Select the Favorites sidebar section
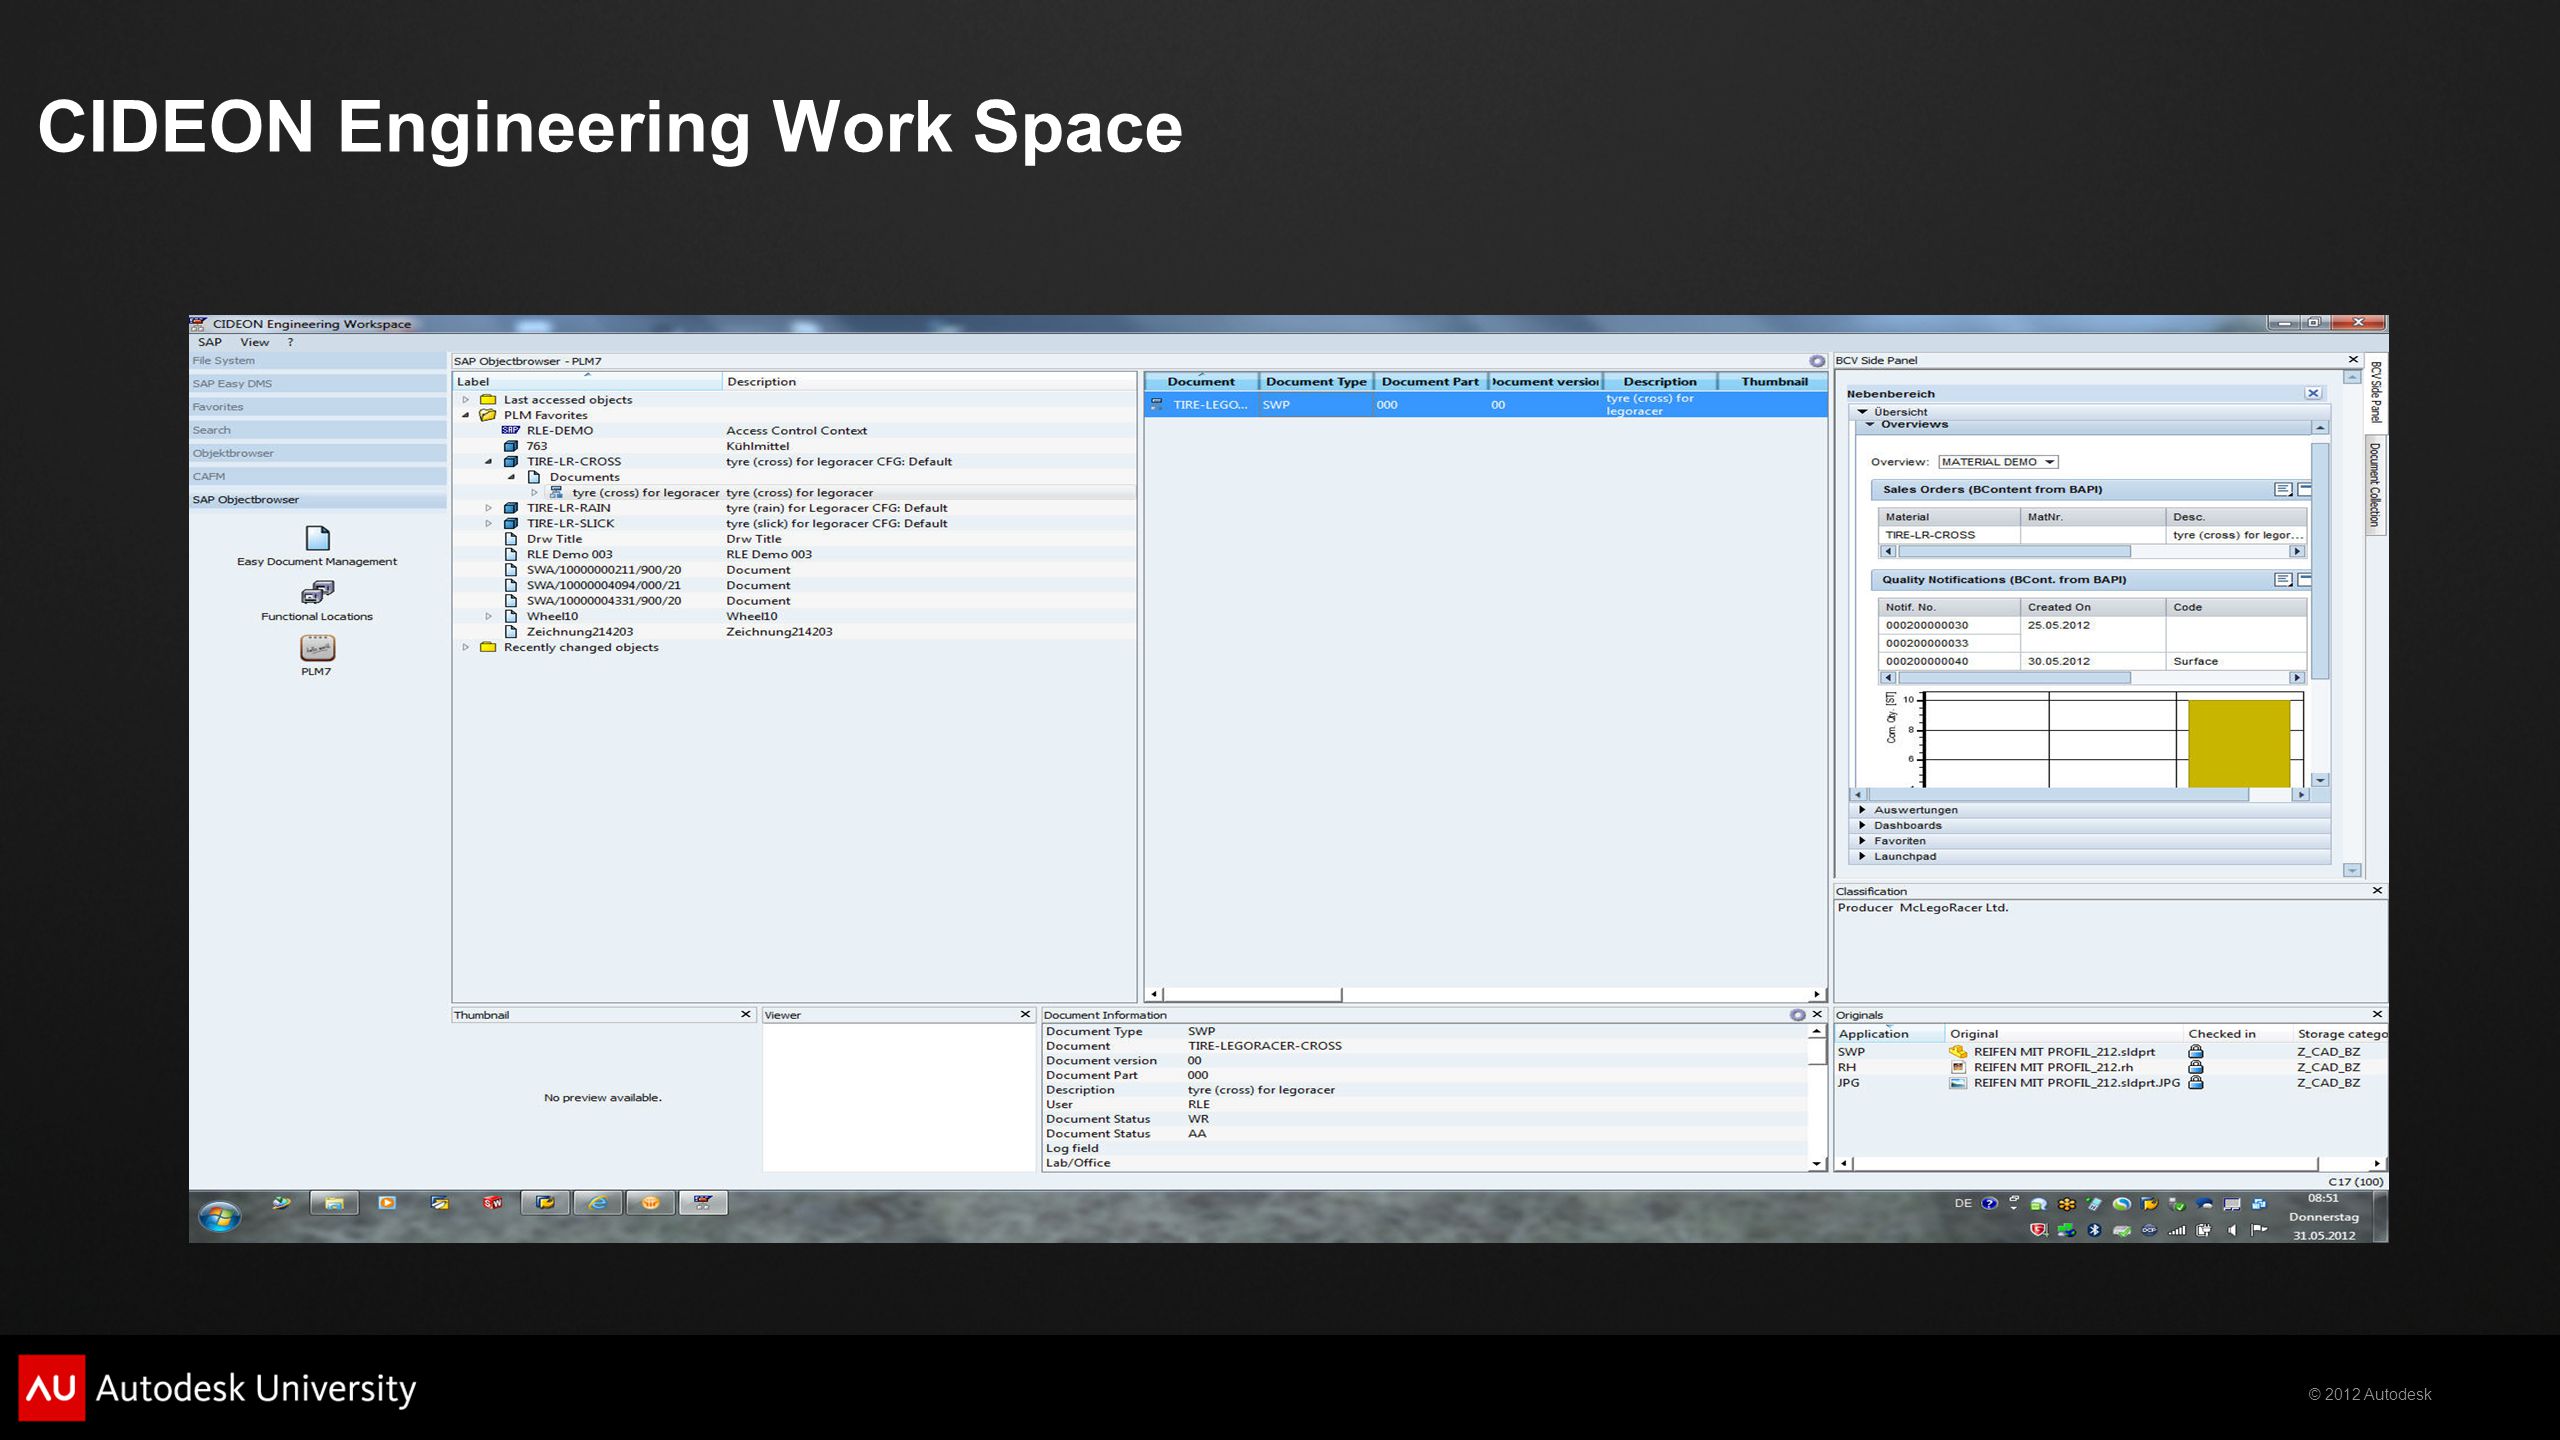Screen dimensions: 2560x1440 pyautogui.click(x=317, y=407)
